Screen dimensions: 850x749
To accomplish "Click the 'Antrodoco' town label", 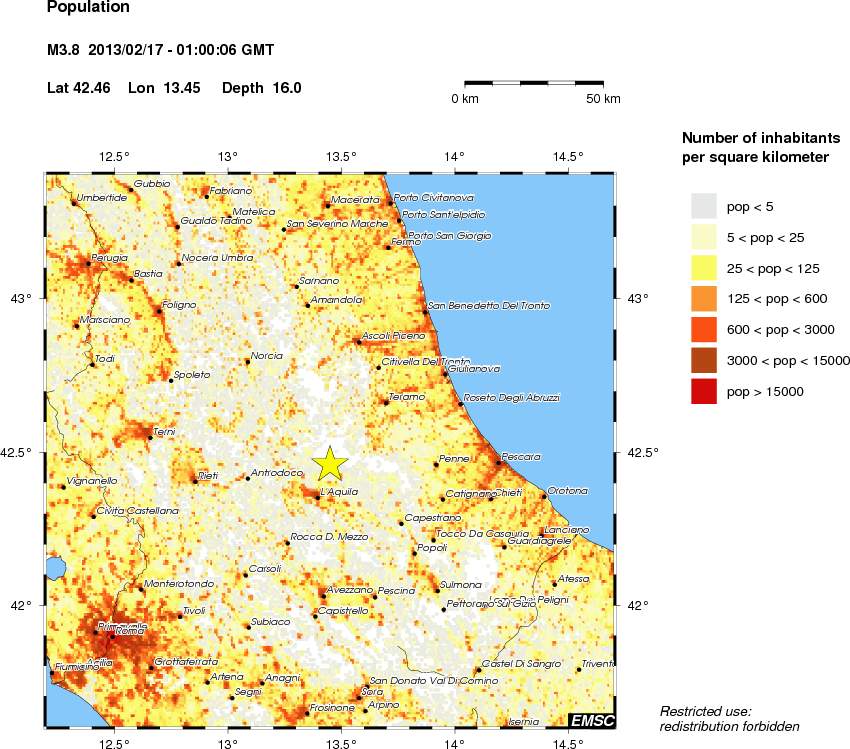I will [x=277, y=473].
